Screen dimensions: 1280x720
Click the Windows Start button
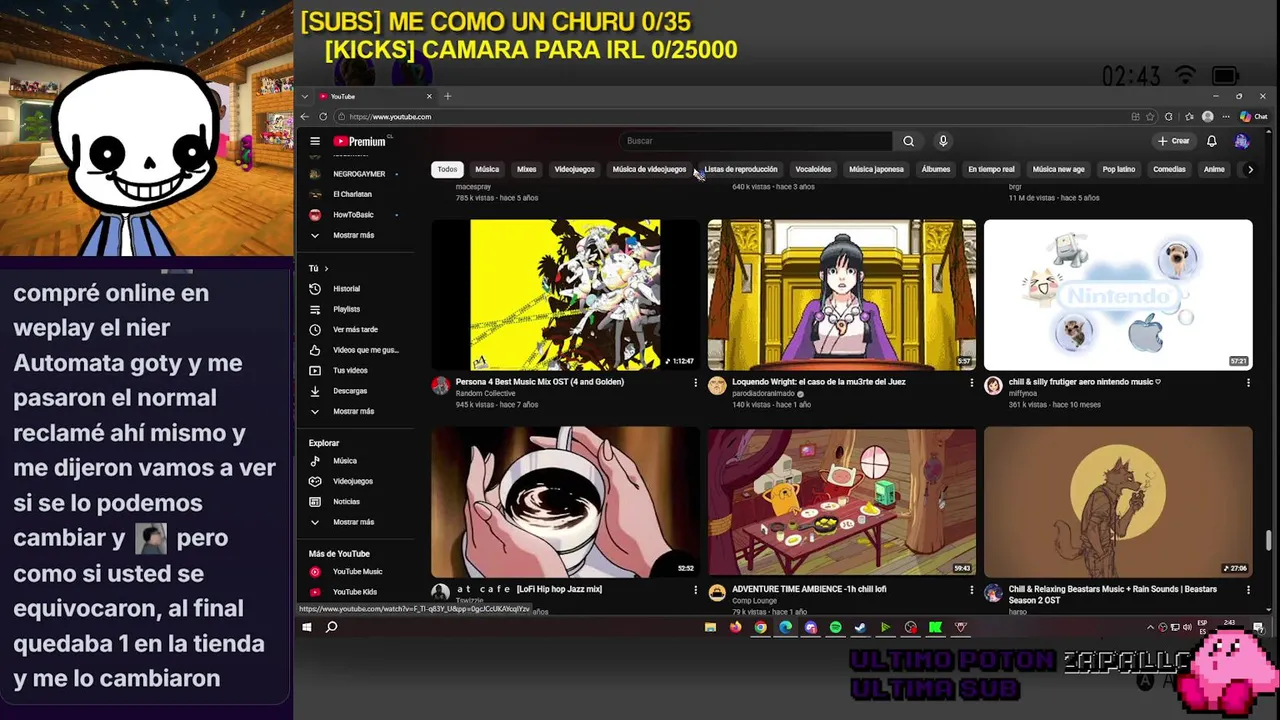[x=307, y=627]
